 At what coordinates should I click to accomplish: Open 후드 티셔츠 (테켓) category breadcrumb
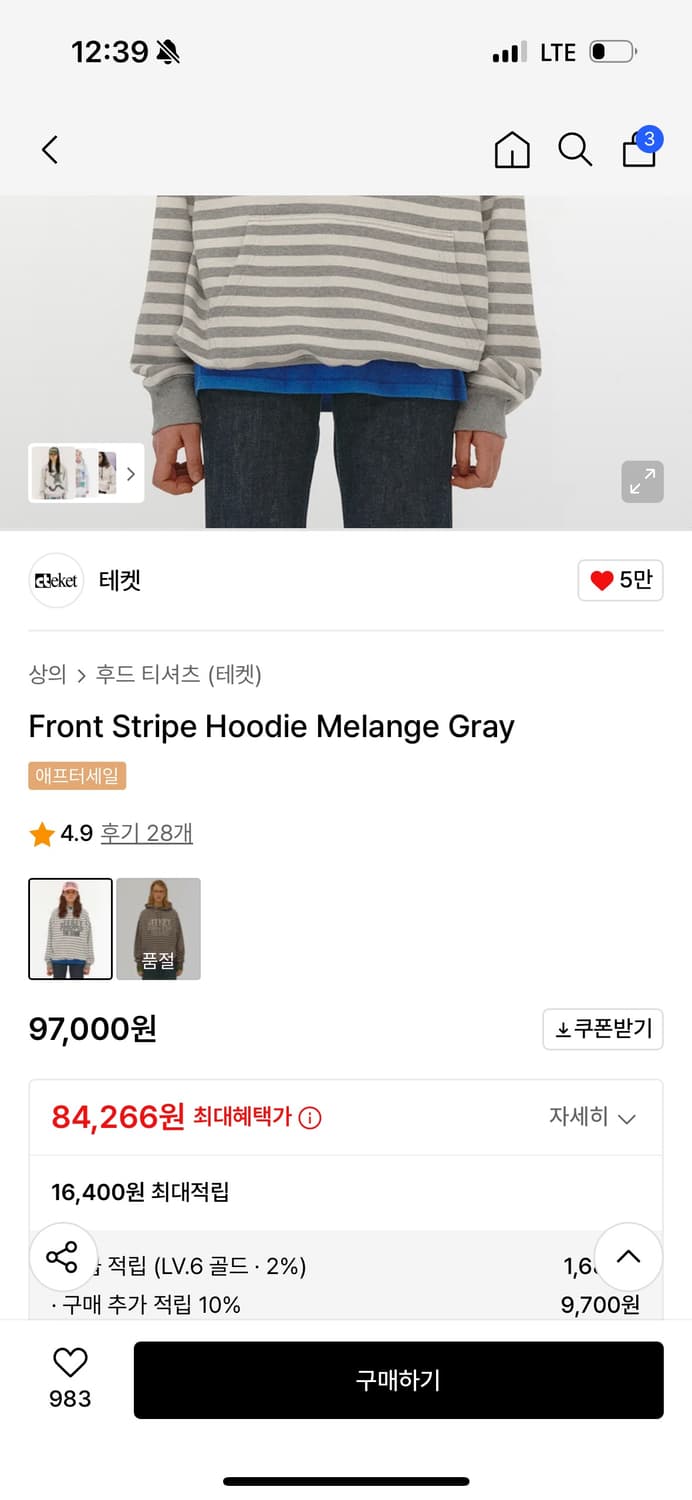tap(178, 675)
